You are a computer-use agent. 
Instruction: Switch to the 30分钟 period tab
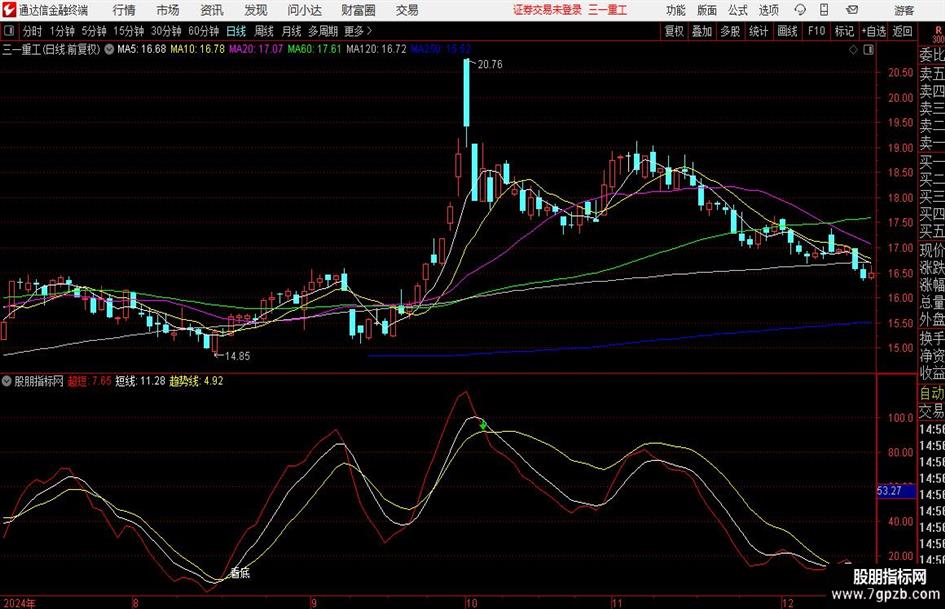click(166, 31)
